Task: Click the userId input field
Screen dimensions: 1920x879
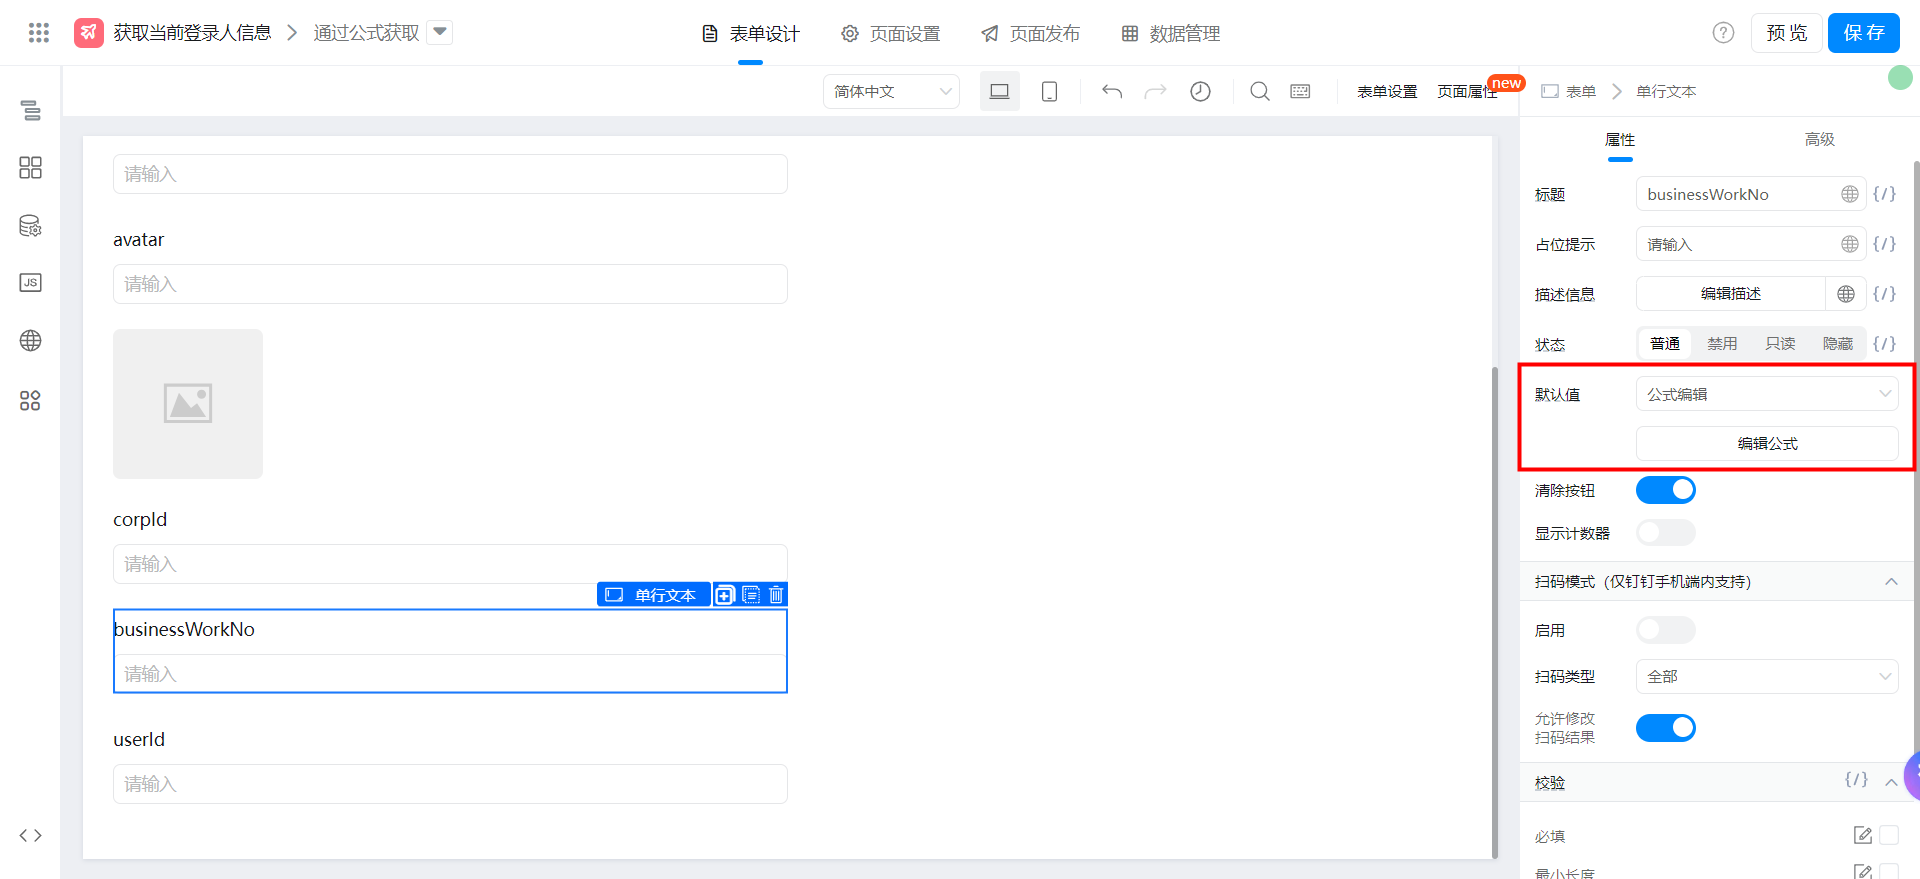Action: point(450,784)
